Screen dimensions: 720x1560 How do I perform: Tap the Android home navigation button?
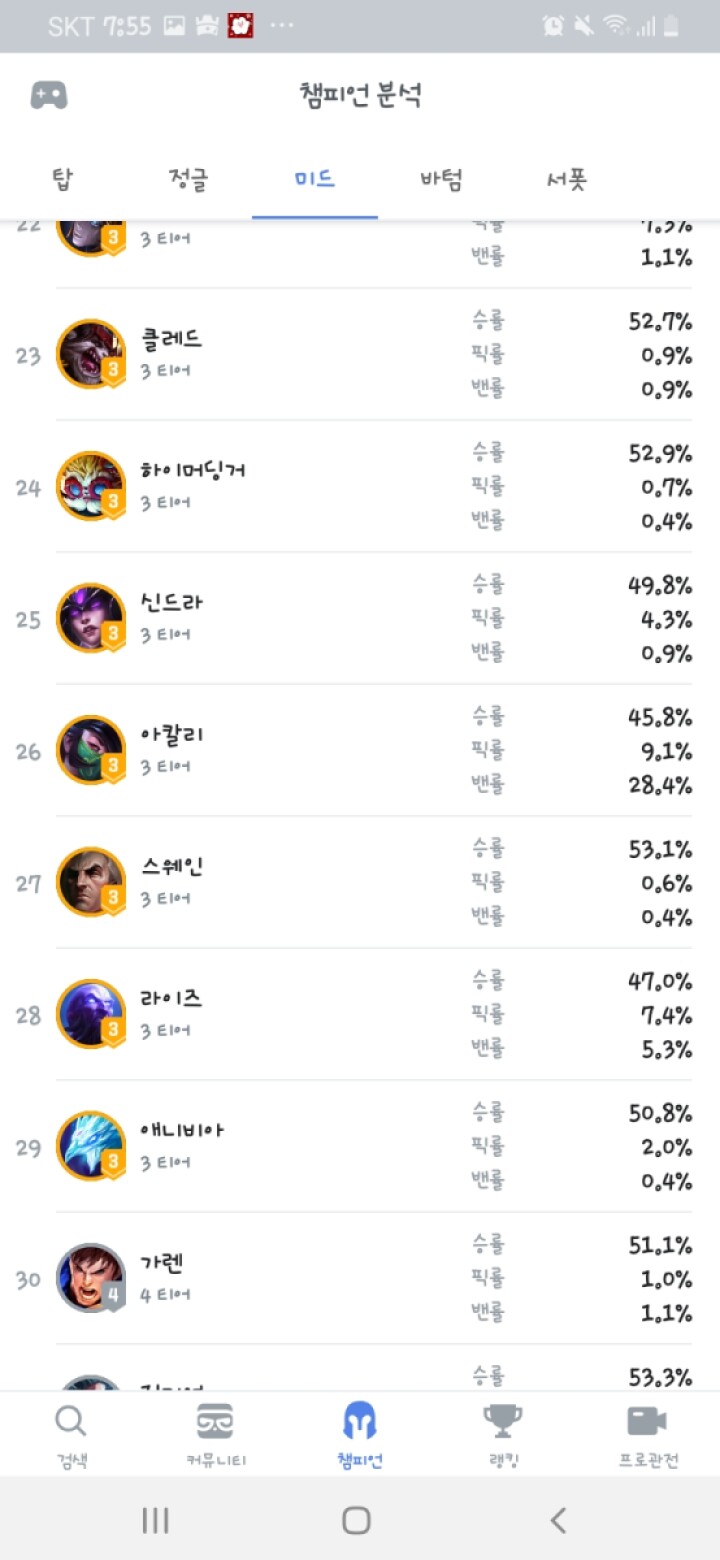tap(357, 1520)
